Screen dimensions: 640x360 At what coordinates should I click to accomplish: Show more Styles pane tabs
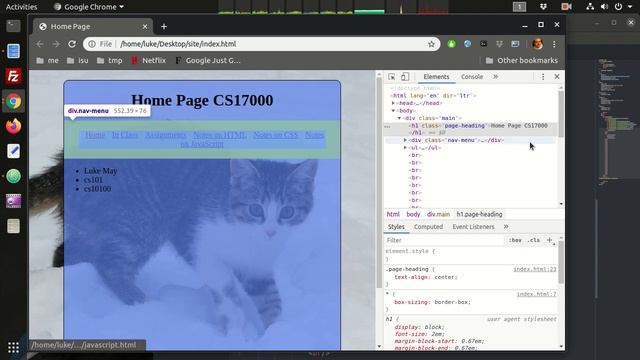(506, 227)
